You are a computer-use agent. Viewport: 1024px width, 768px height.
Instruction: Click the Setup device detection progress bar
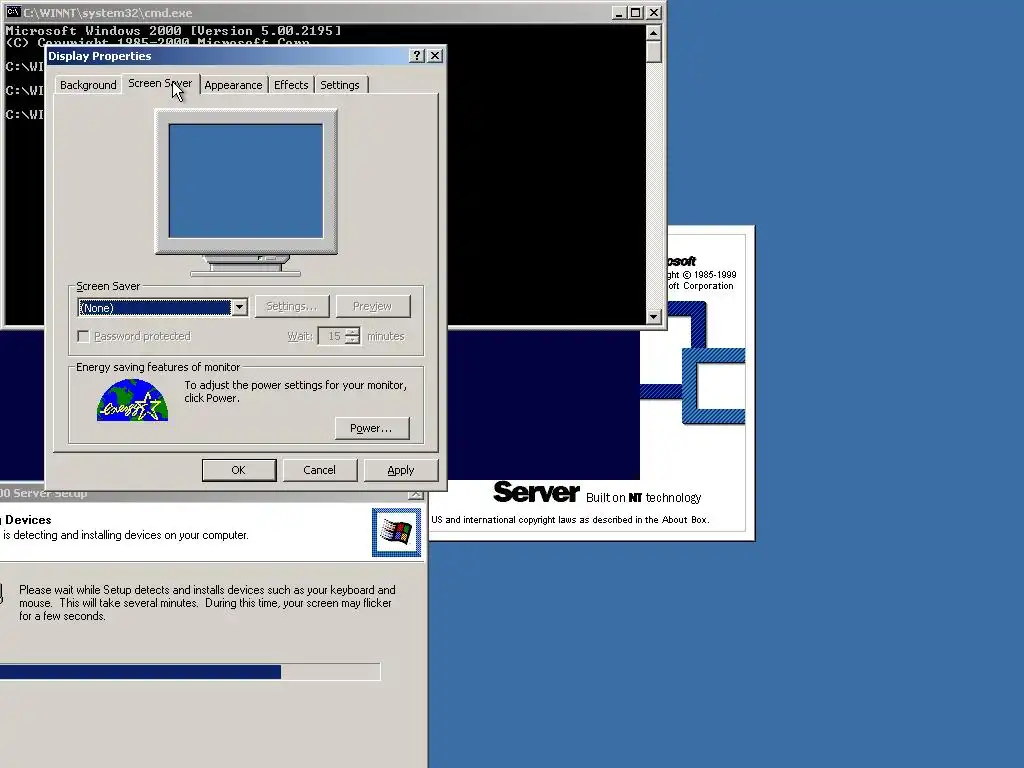190,672
